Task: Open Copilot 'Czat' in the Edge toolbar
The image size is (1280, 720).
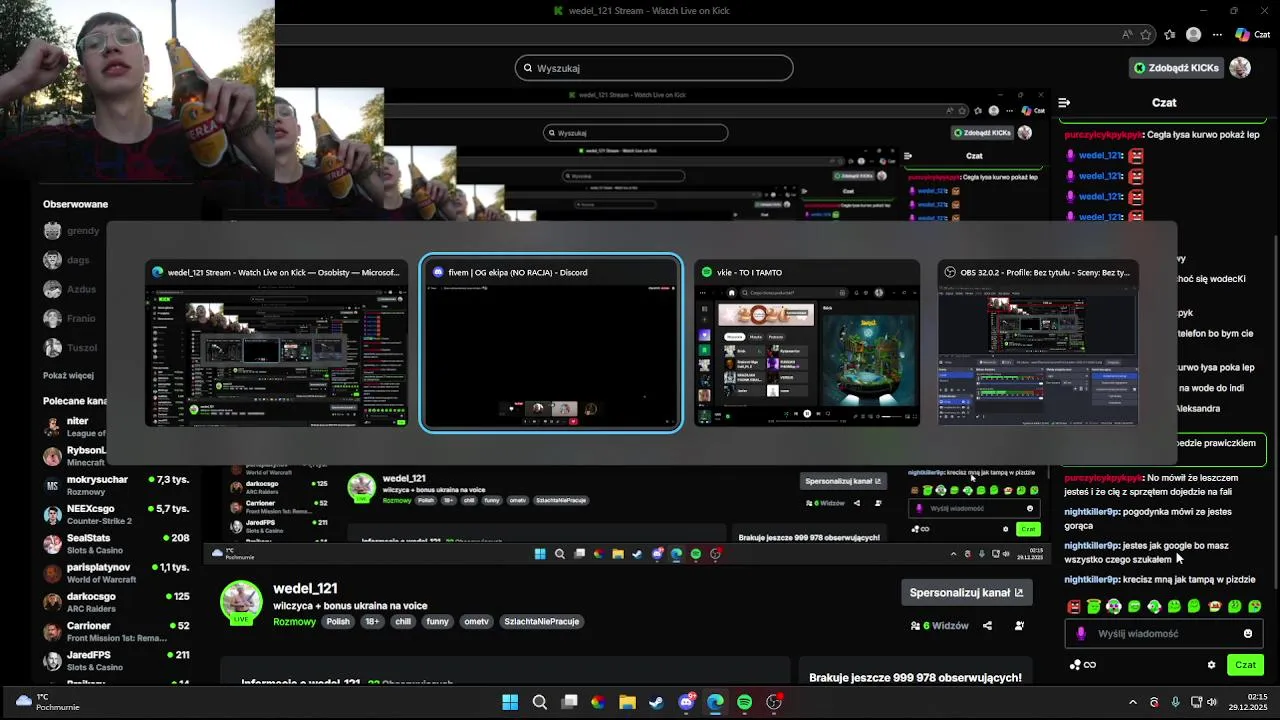Action: point(1252,34)
